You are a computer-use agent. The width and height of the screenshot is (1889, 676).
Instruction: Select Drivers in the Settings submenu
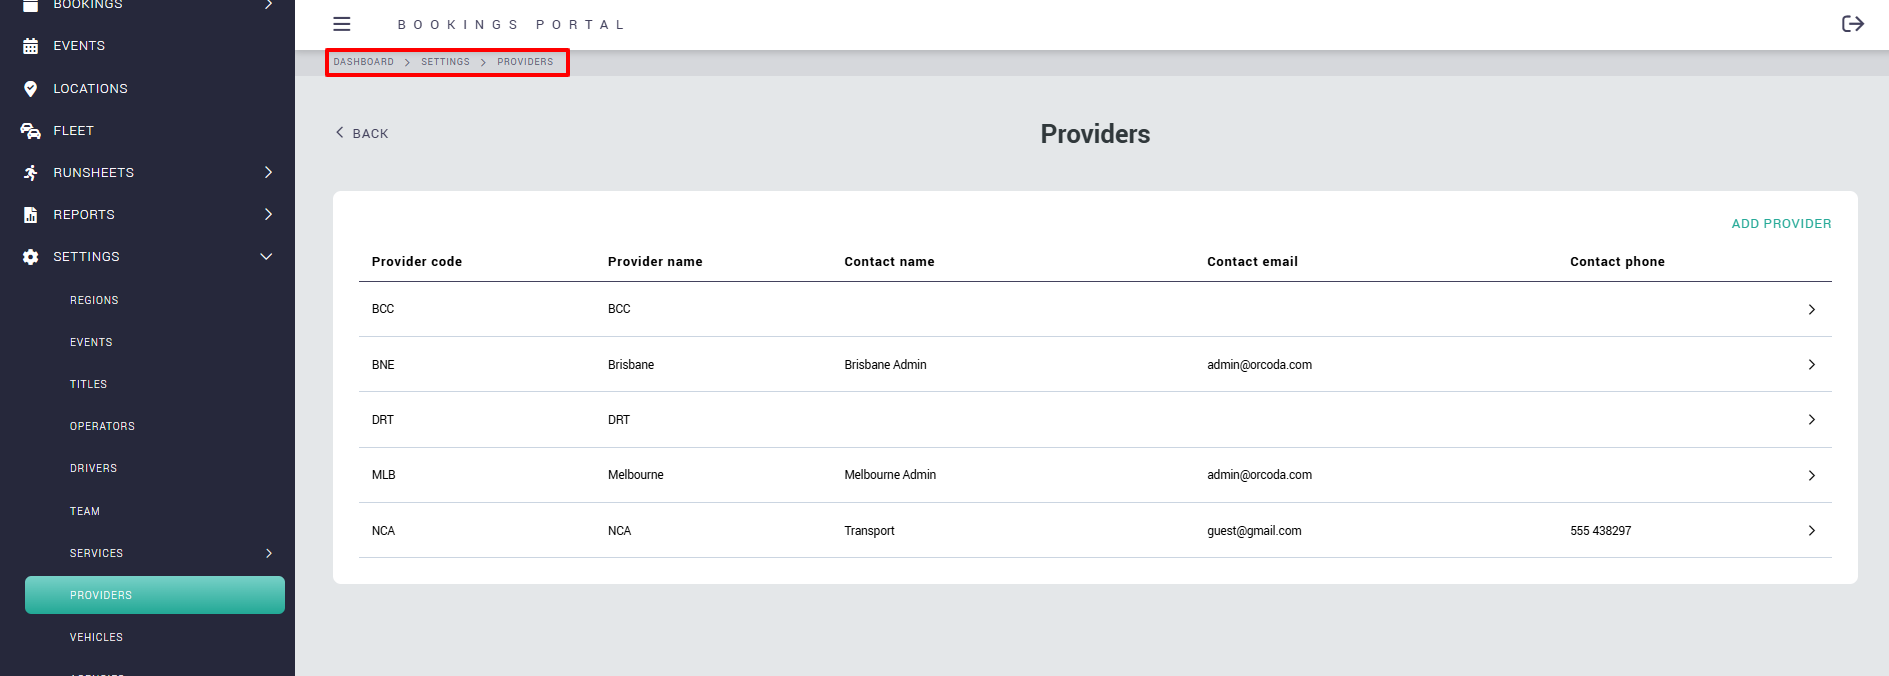tap(93, 468)
